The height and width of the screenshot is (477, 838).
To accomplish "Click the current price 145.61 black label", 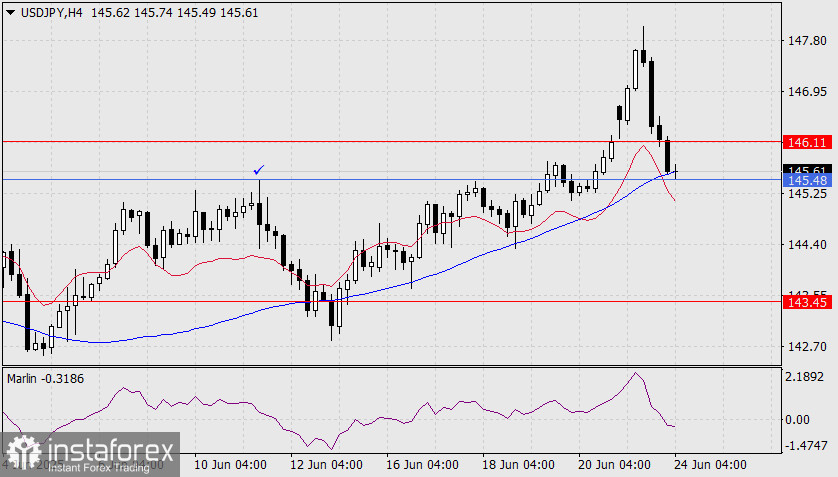I will 807,169.
